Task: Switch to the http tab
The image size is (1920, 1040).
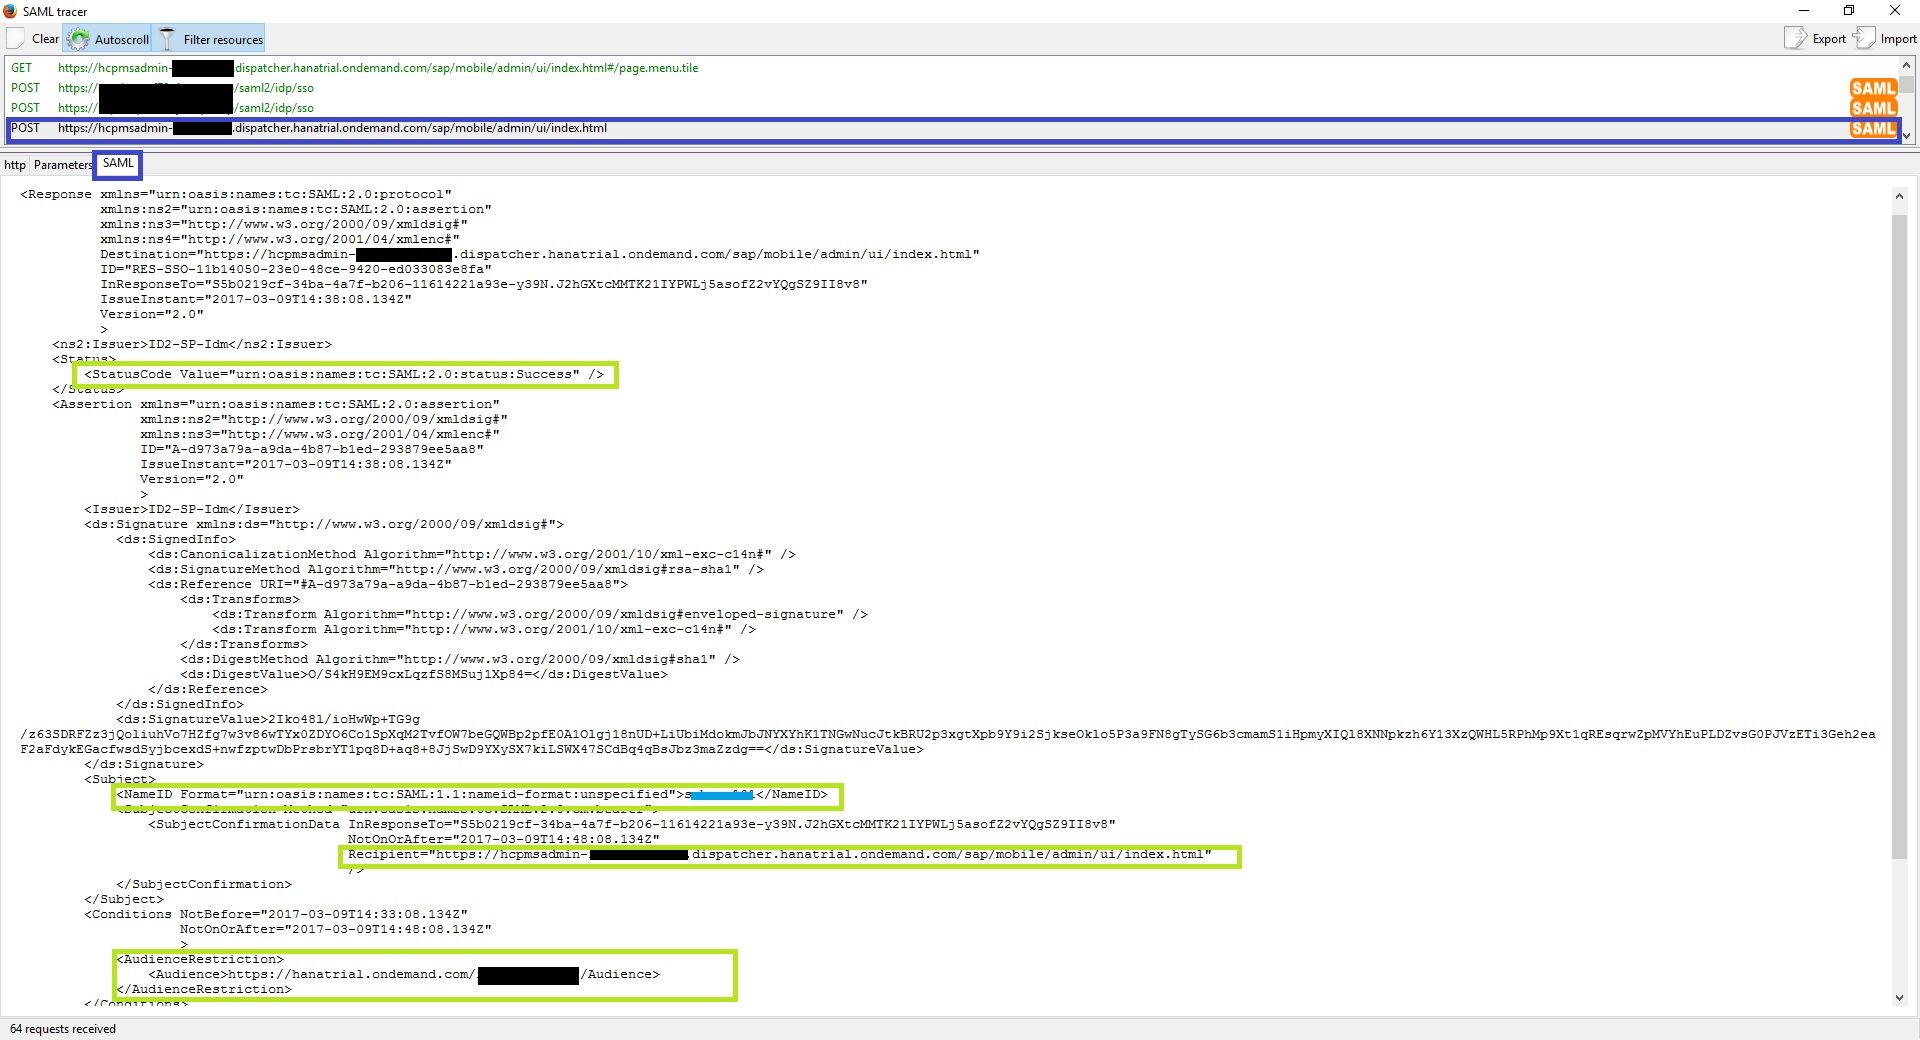Action: 15,165
